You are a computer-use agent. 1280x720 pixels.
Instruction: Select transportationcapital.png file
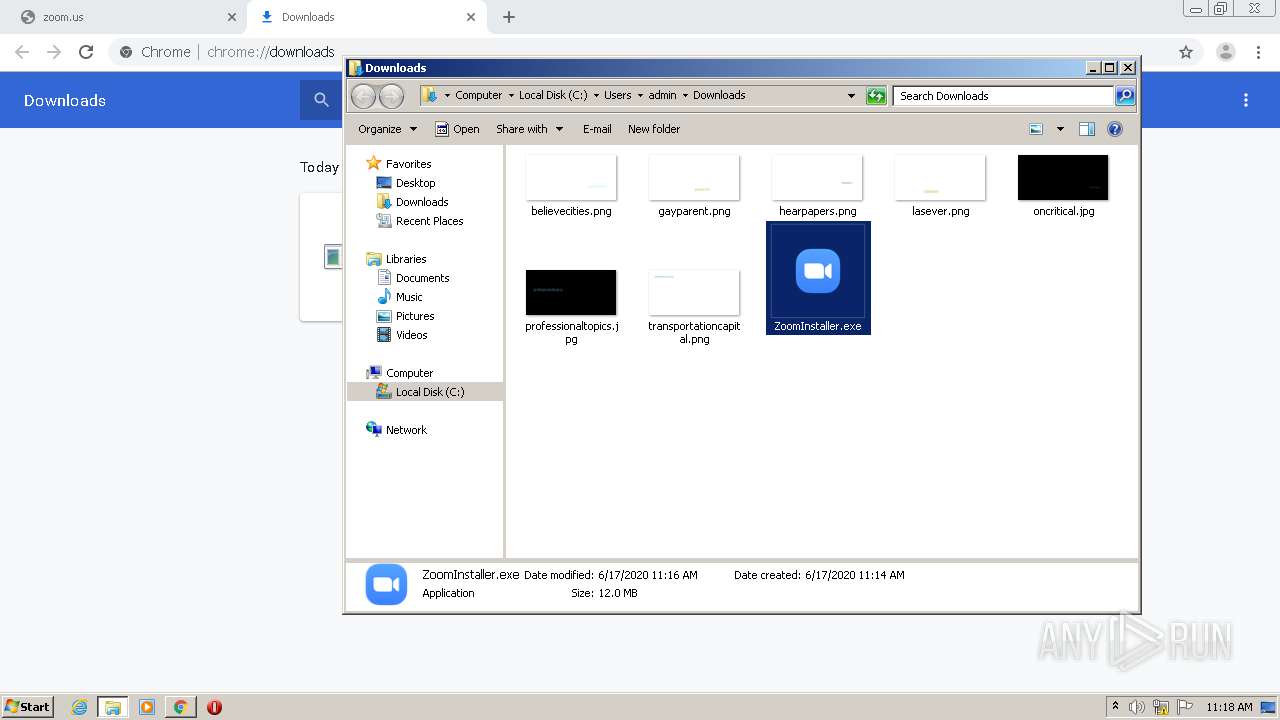coord(694,307)
